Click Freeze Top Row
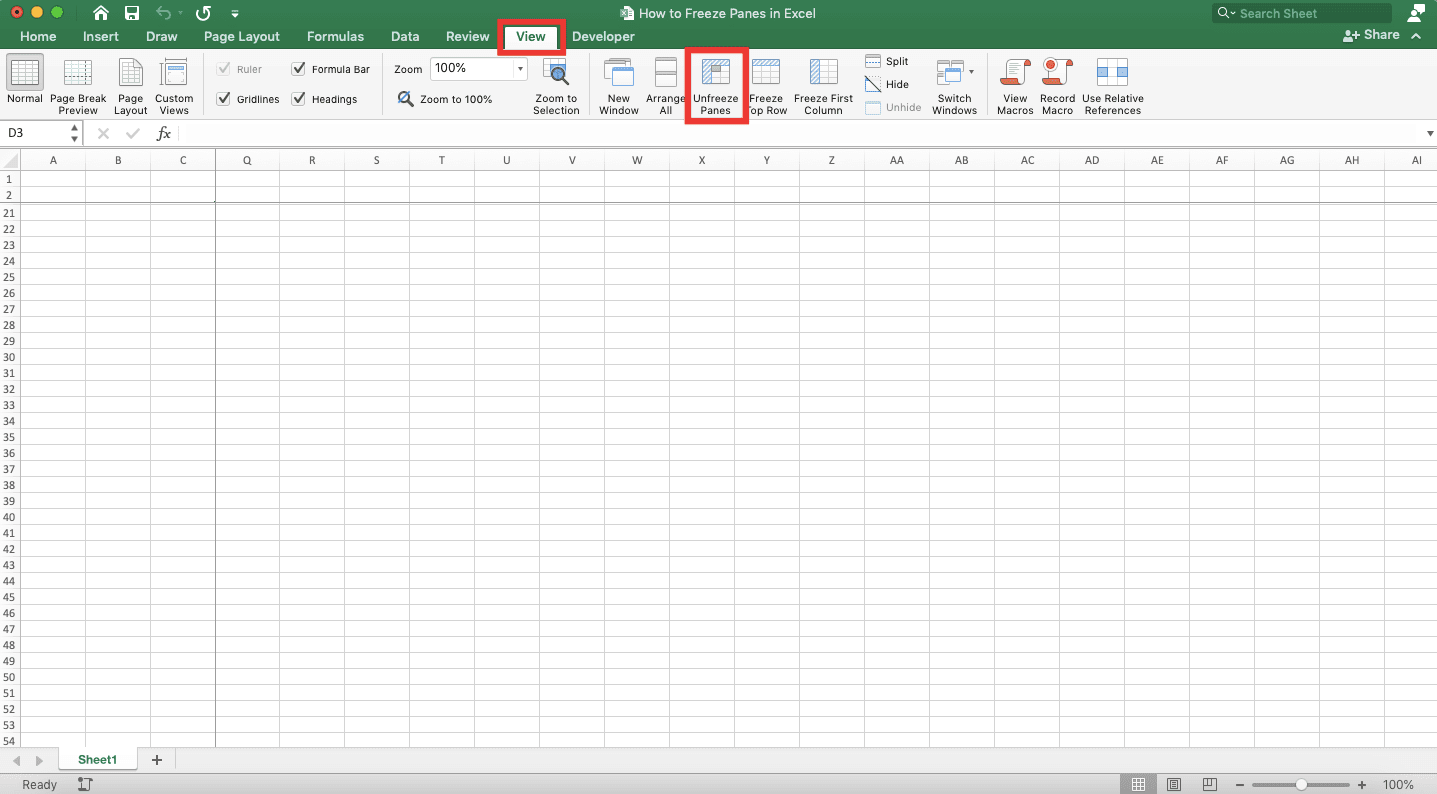 coord(767,87)
